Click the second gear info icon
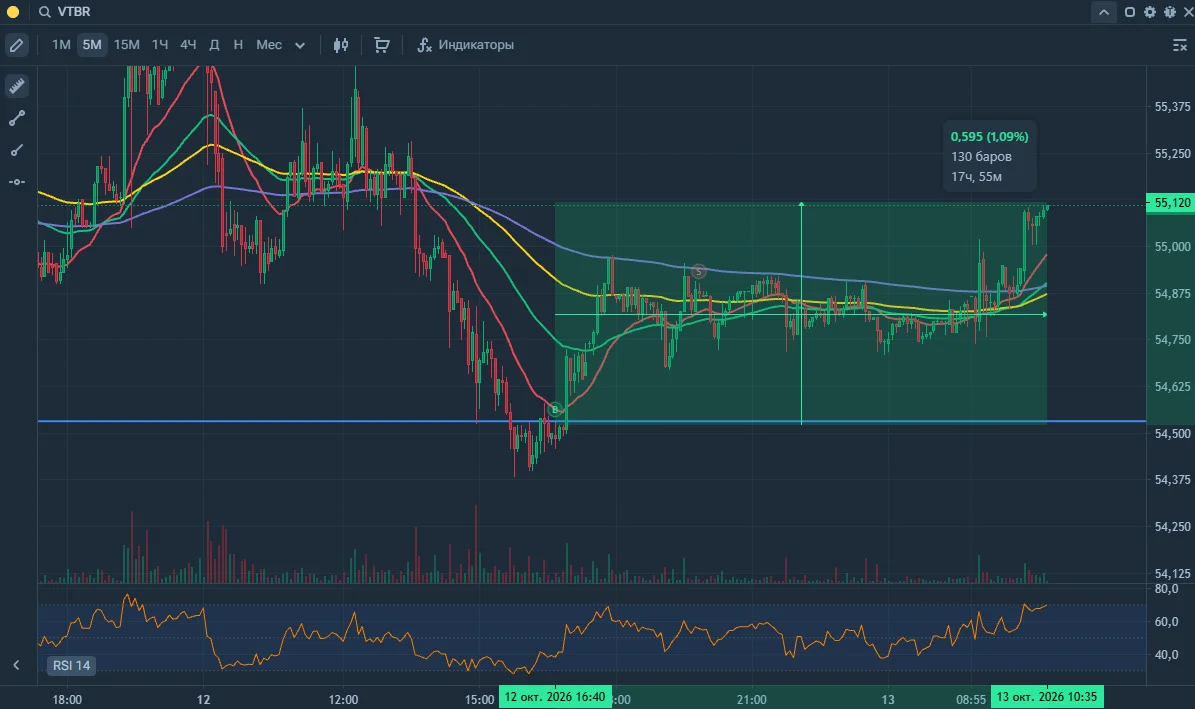 click(x=1170, y=11)
